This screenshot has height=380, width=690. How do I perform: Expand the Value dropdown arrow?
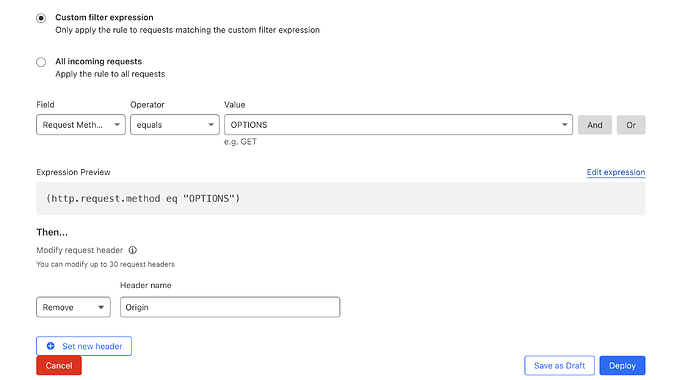(564, 125)
